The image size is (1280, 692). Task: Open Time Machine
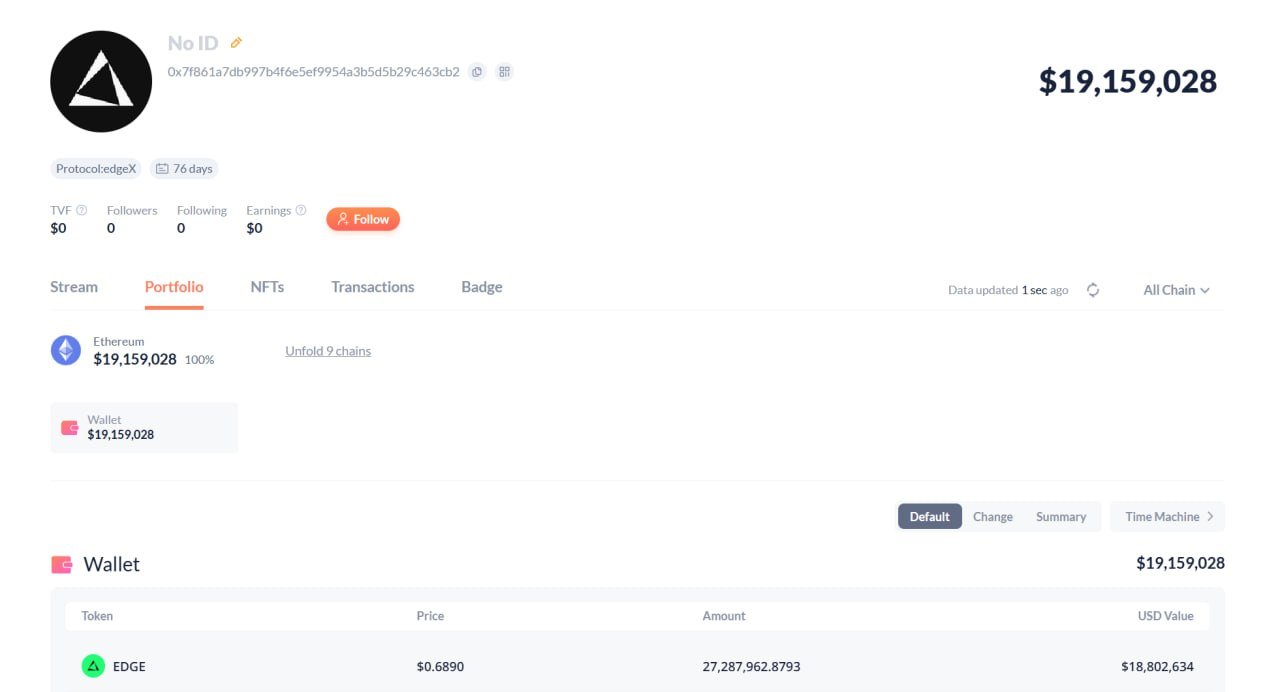(x=1168, y=516)
